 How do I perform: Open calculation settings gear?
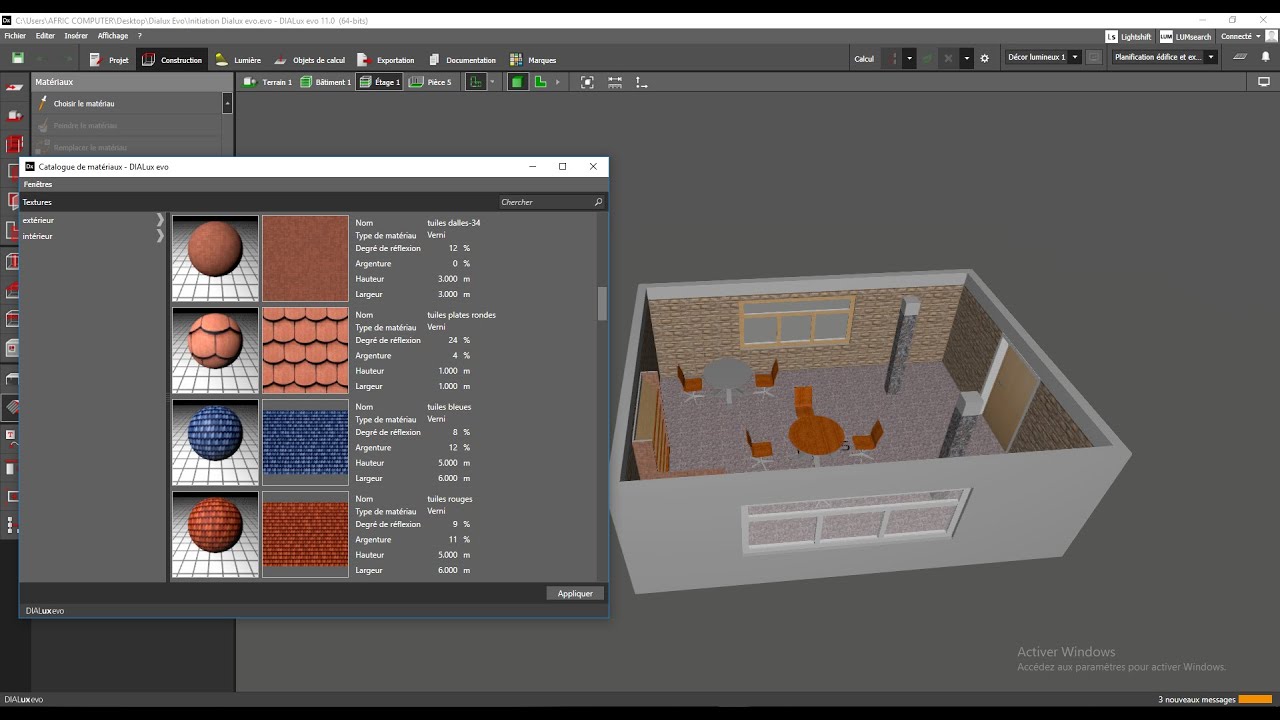click(984, 59)
